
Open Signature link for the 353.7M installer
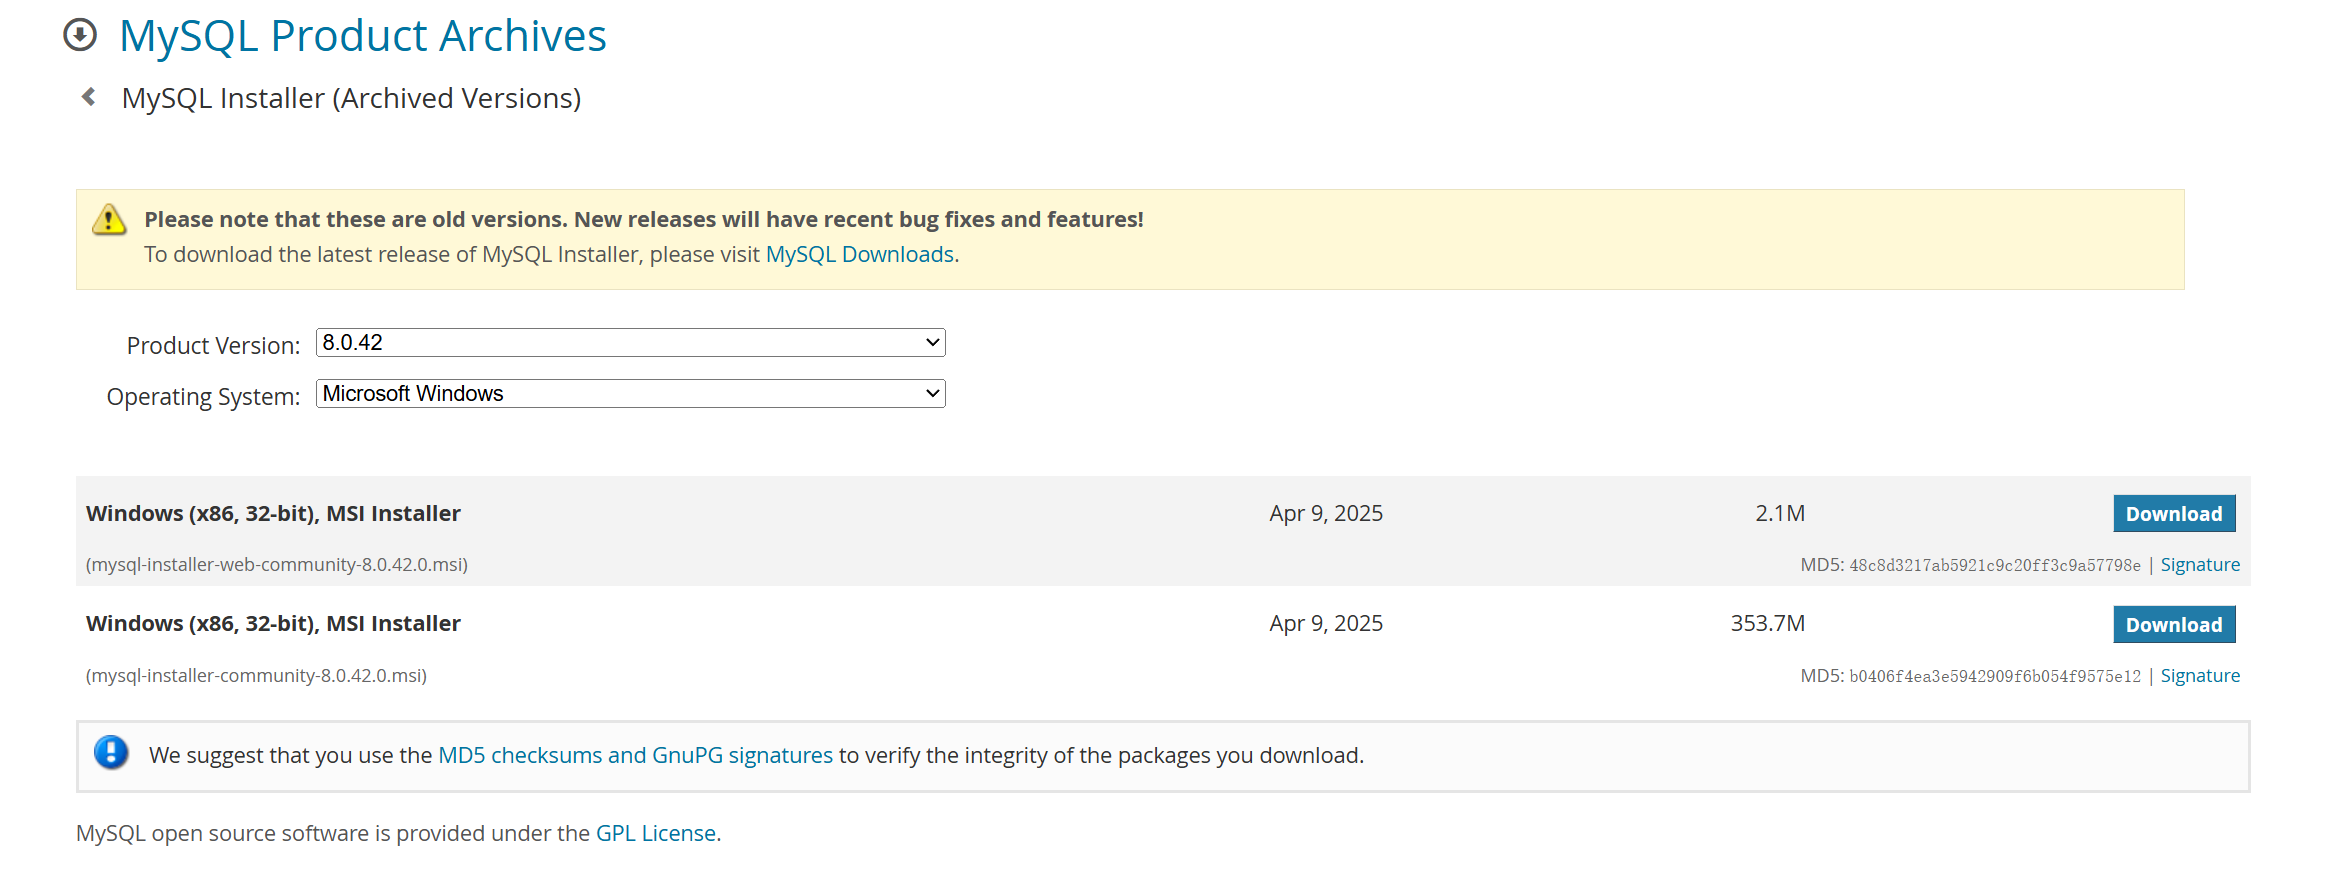pos(2199,676)
